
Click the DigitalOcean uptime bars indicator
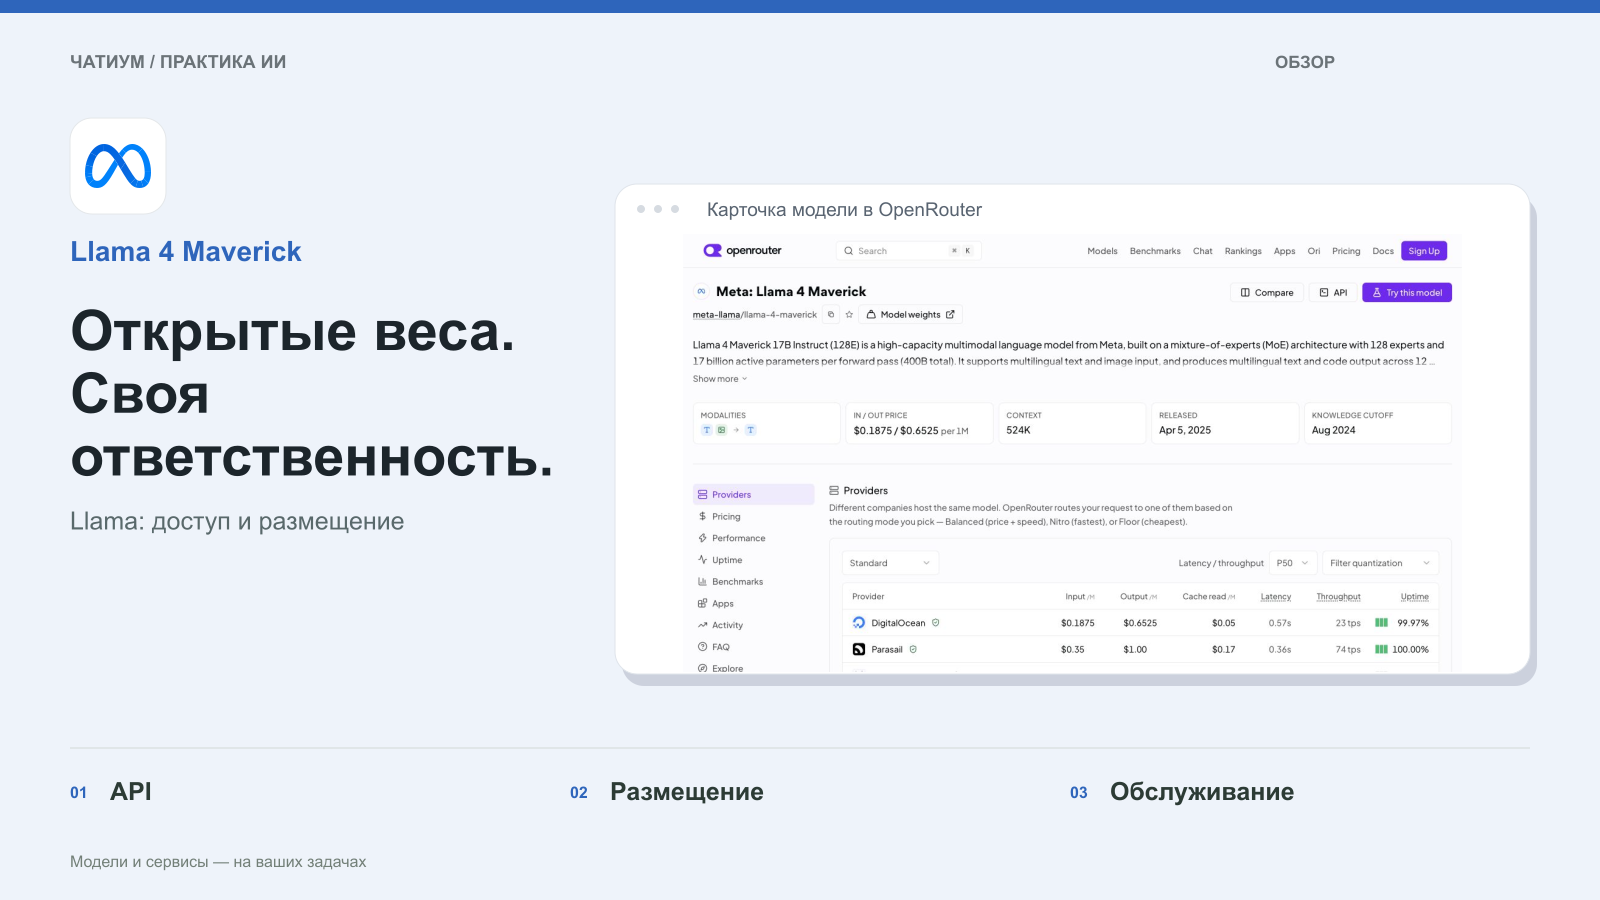(1381, 623)
